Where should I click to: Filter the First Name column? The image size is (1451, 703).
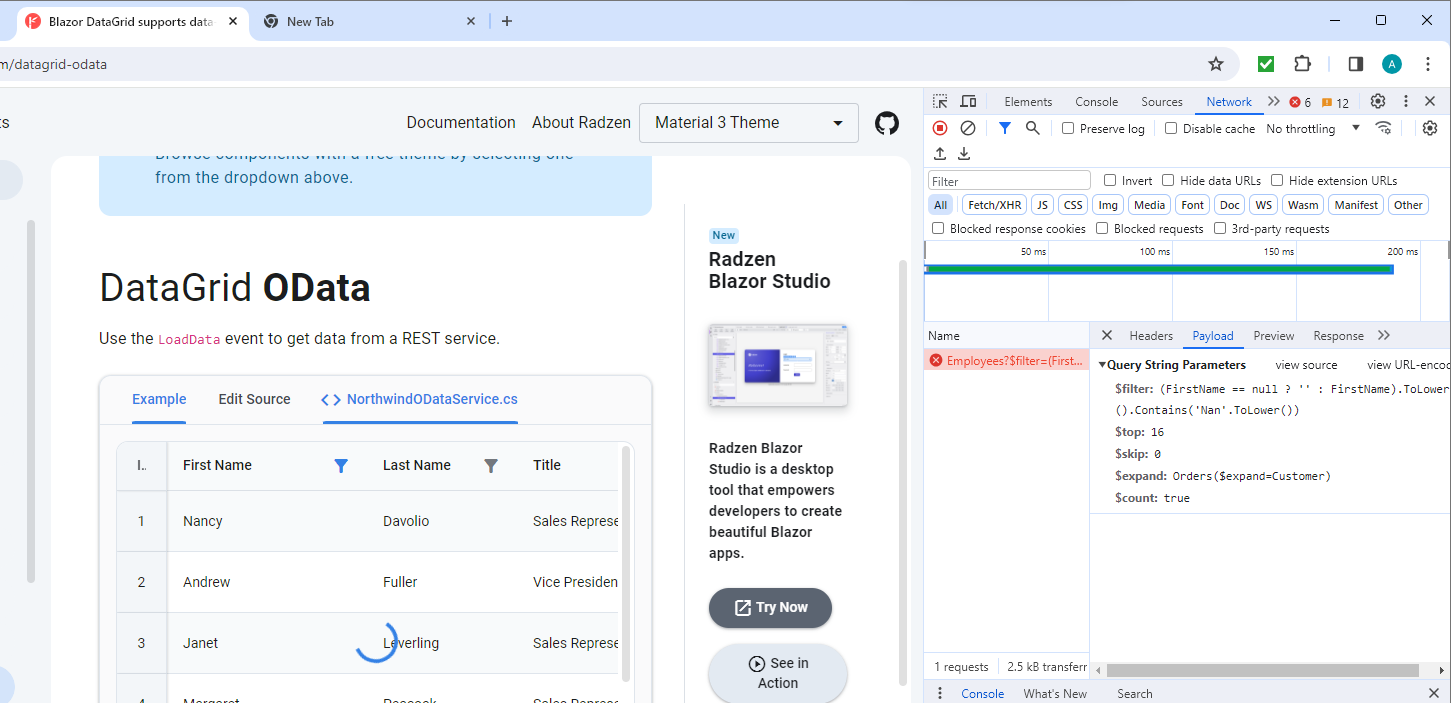[341, 466]
